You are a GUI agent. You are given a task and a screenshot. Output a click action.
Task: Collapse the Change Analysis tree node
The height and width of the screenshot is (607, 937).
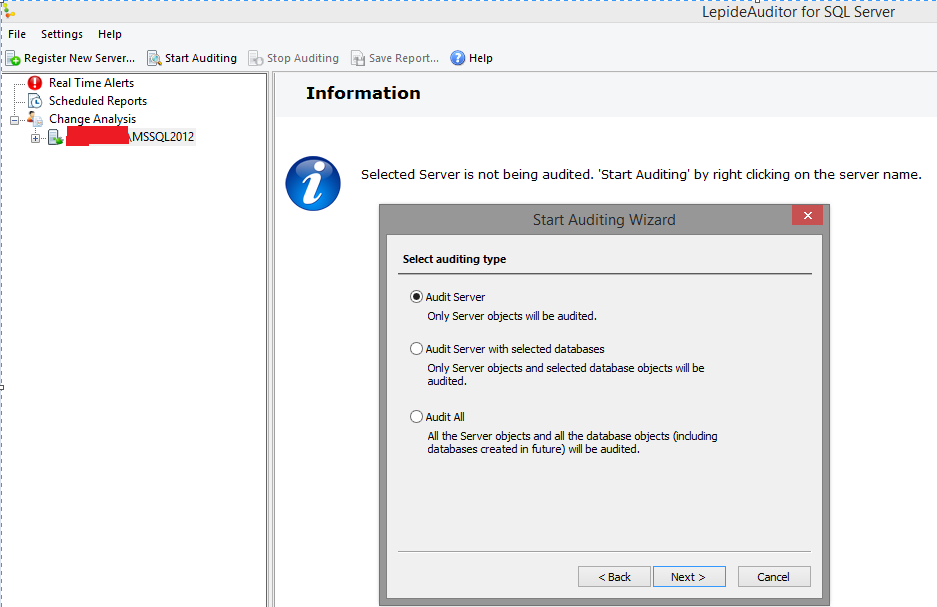[15, 120]
